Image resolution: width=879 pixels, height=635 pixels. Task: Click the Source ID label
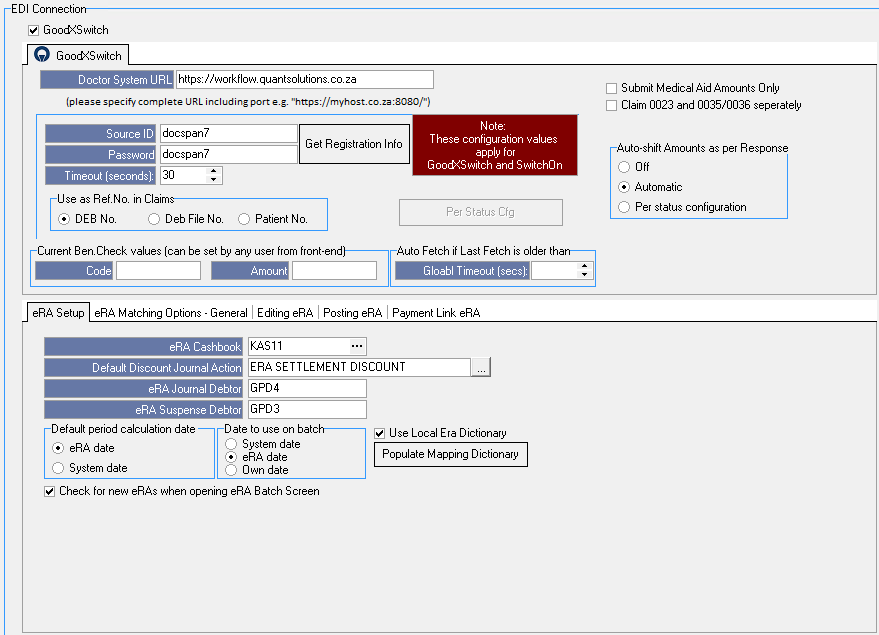(x=100, y=133)
